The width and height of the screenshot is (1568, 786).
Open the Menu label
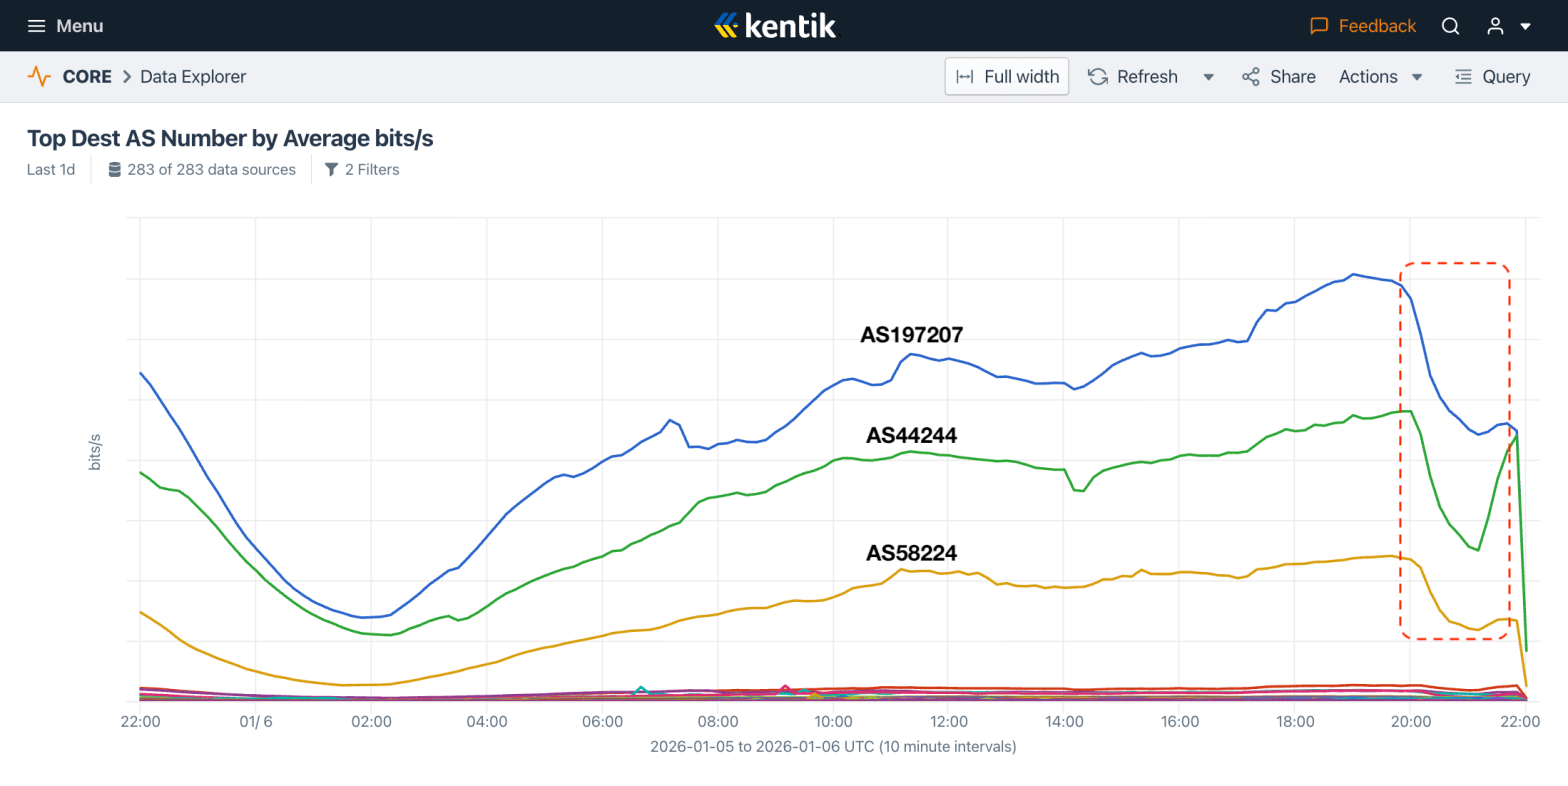(x=80, y=26)
